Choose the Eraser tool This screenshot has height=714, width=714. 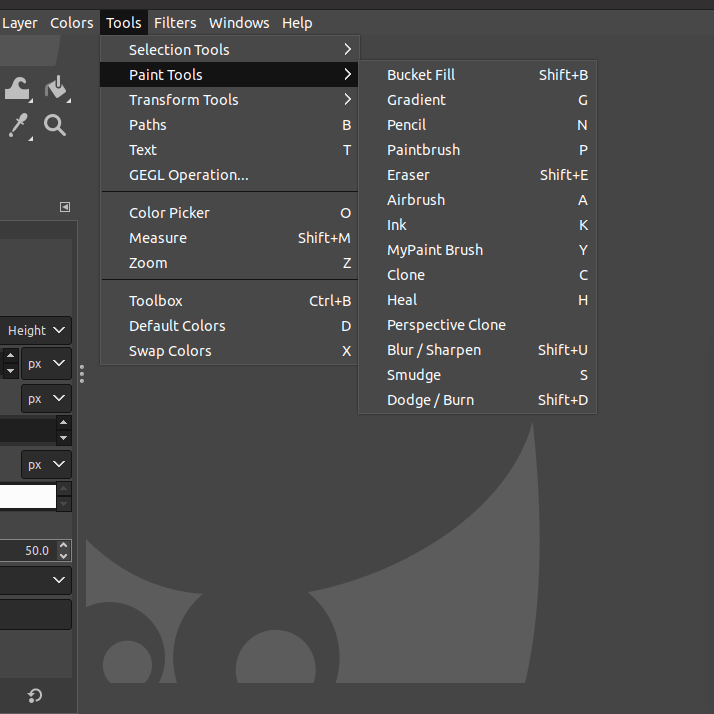click(x=478, y=175)
